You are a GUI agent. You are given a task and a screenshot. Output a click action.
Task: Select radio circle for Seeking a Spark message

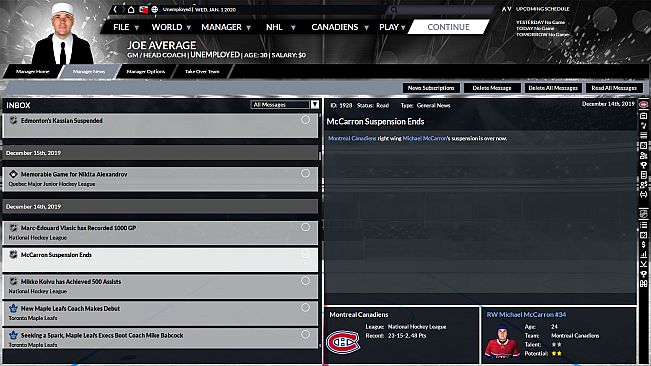point(306,334)
